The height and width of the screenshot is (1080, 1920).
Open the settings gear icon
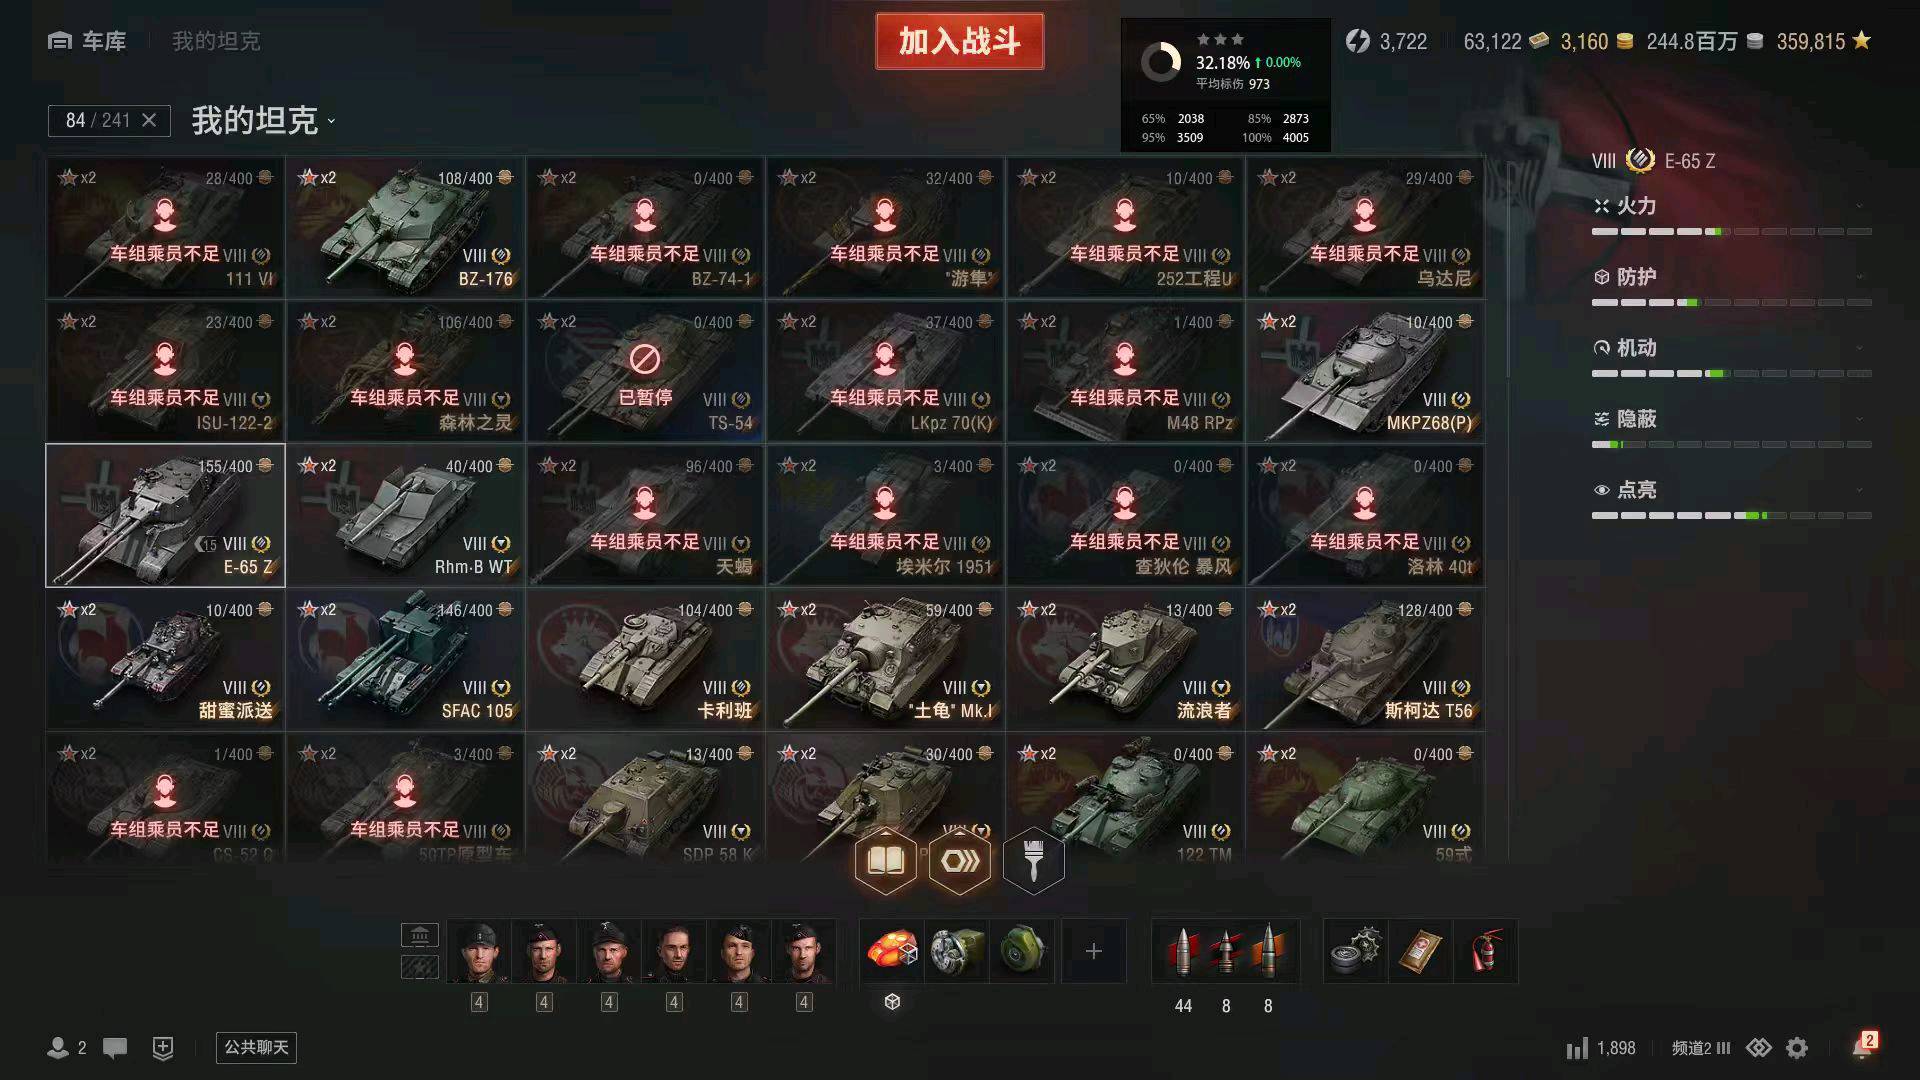click(x=1797, y=1047)
